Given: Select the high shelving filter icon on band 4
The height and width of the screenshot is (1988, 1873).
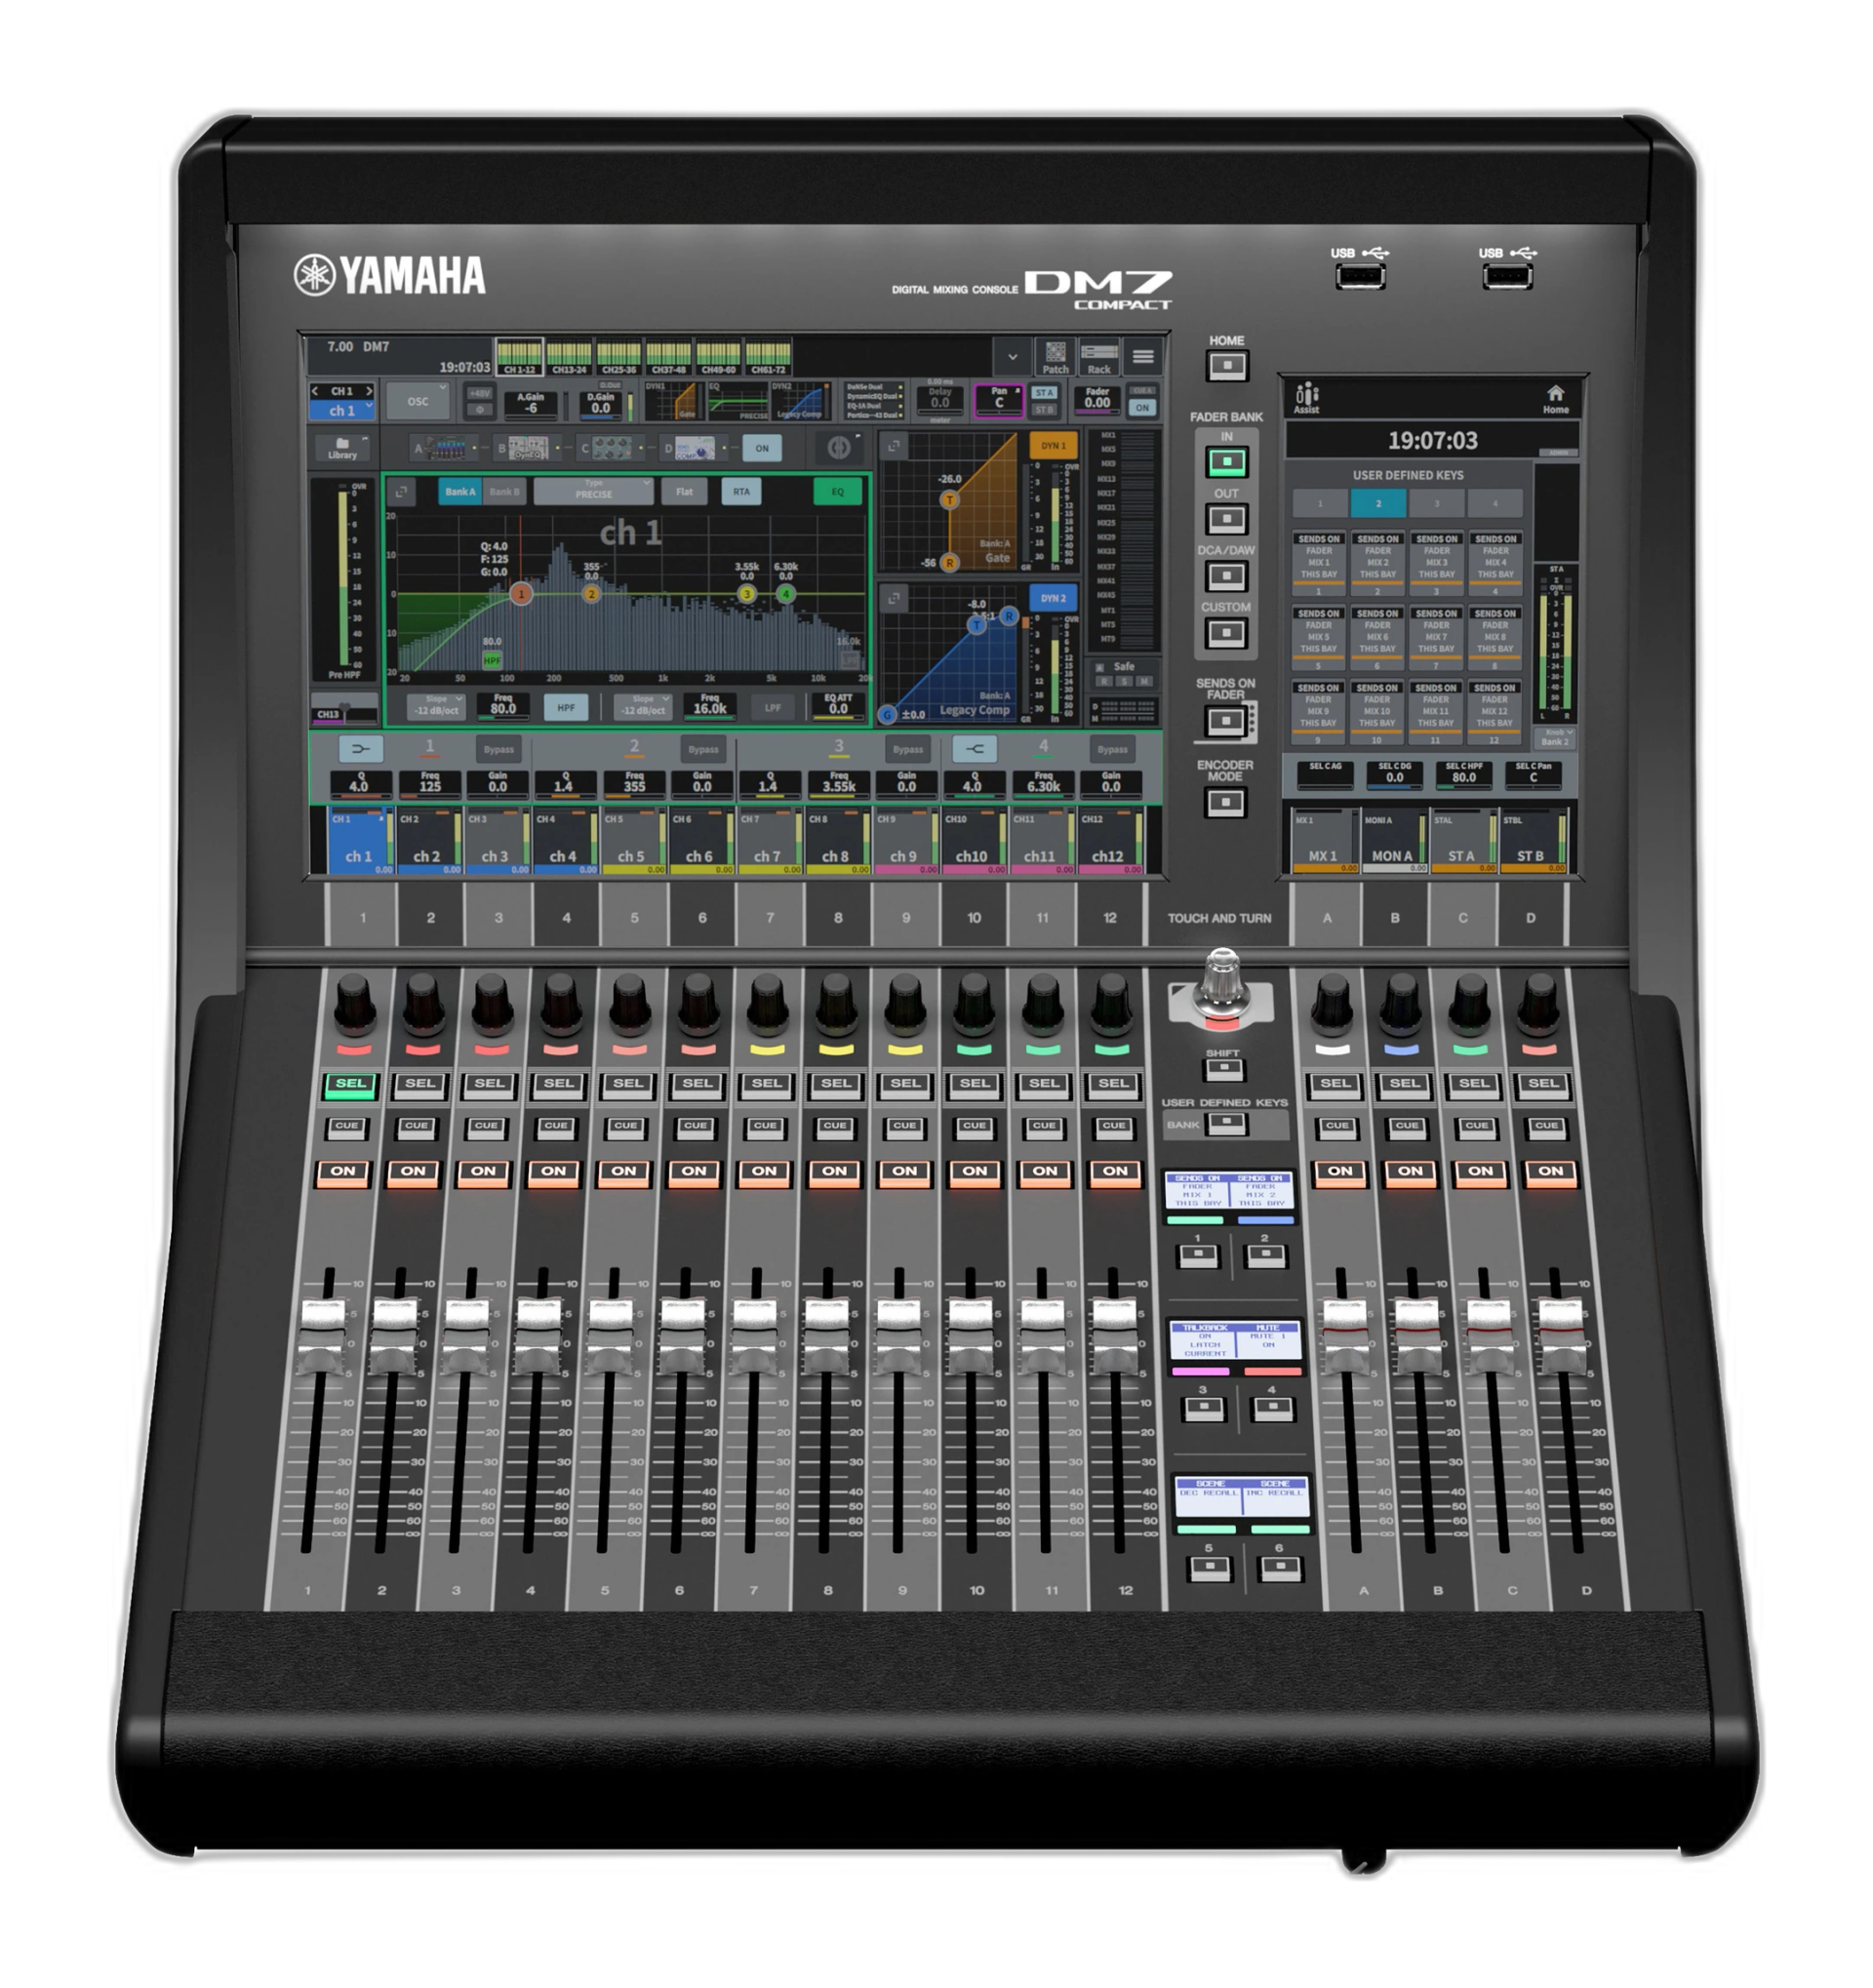Looking at the screenshot, I should click(x=974, y=748).
